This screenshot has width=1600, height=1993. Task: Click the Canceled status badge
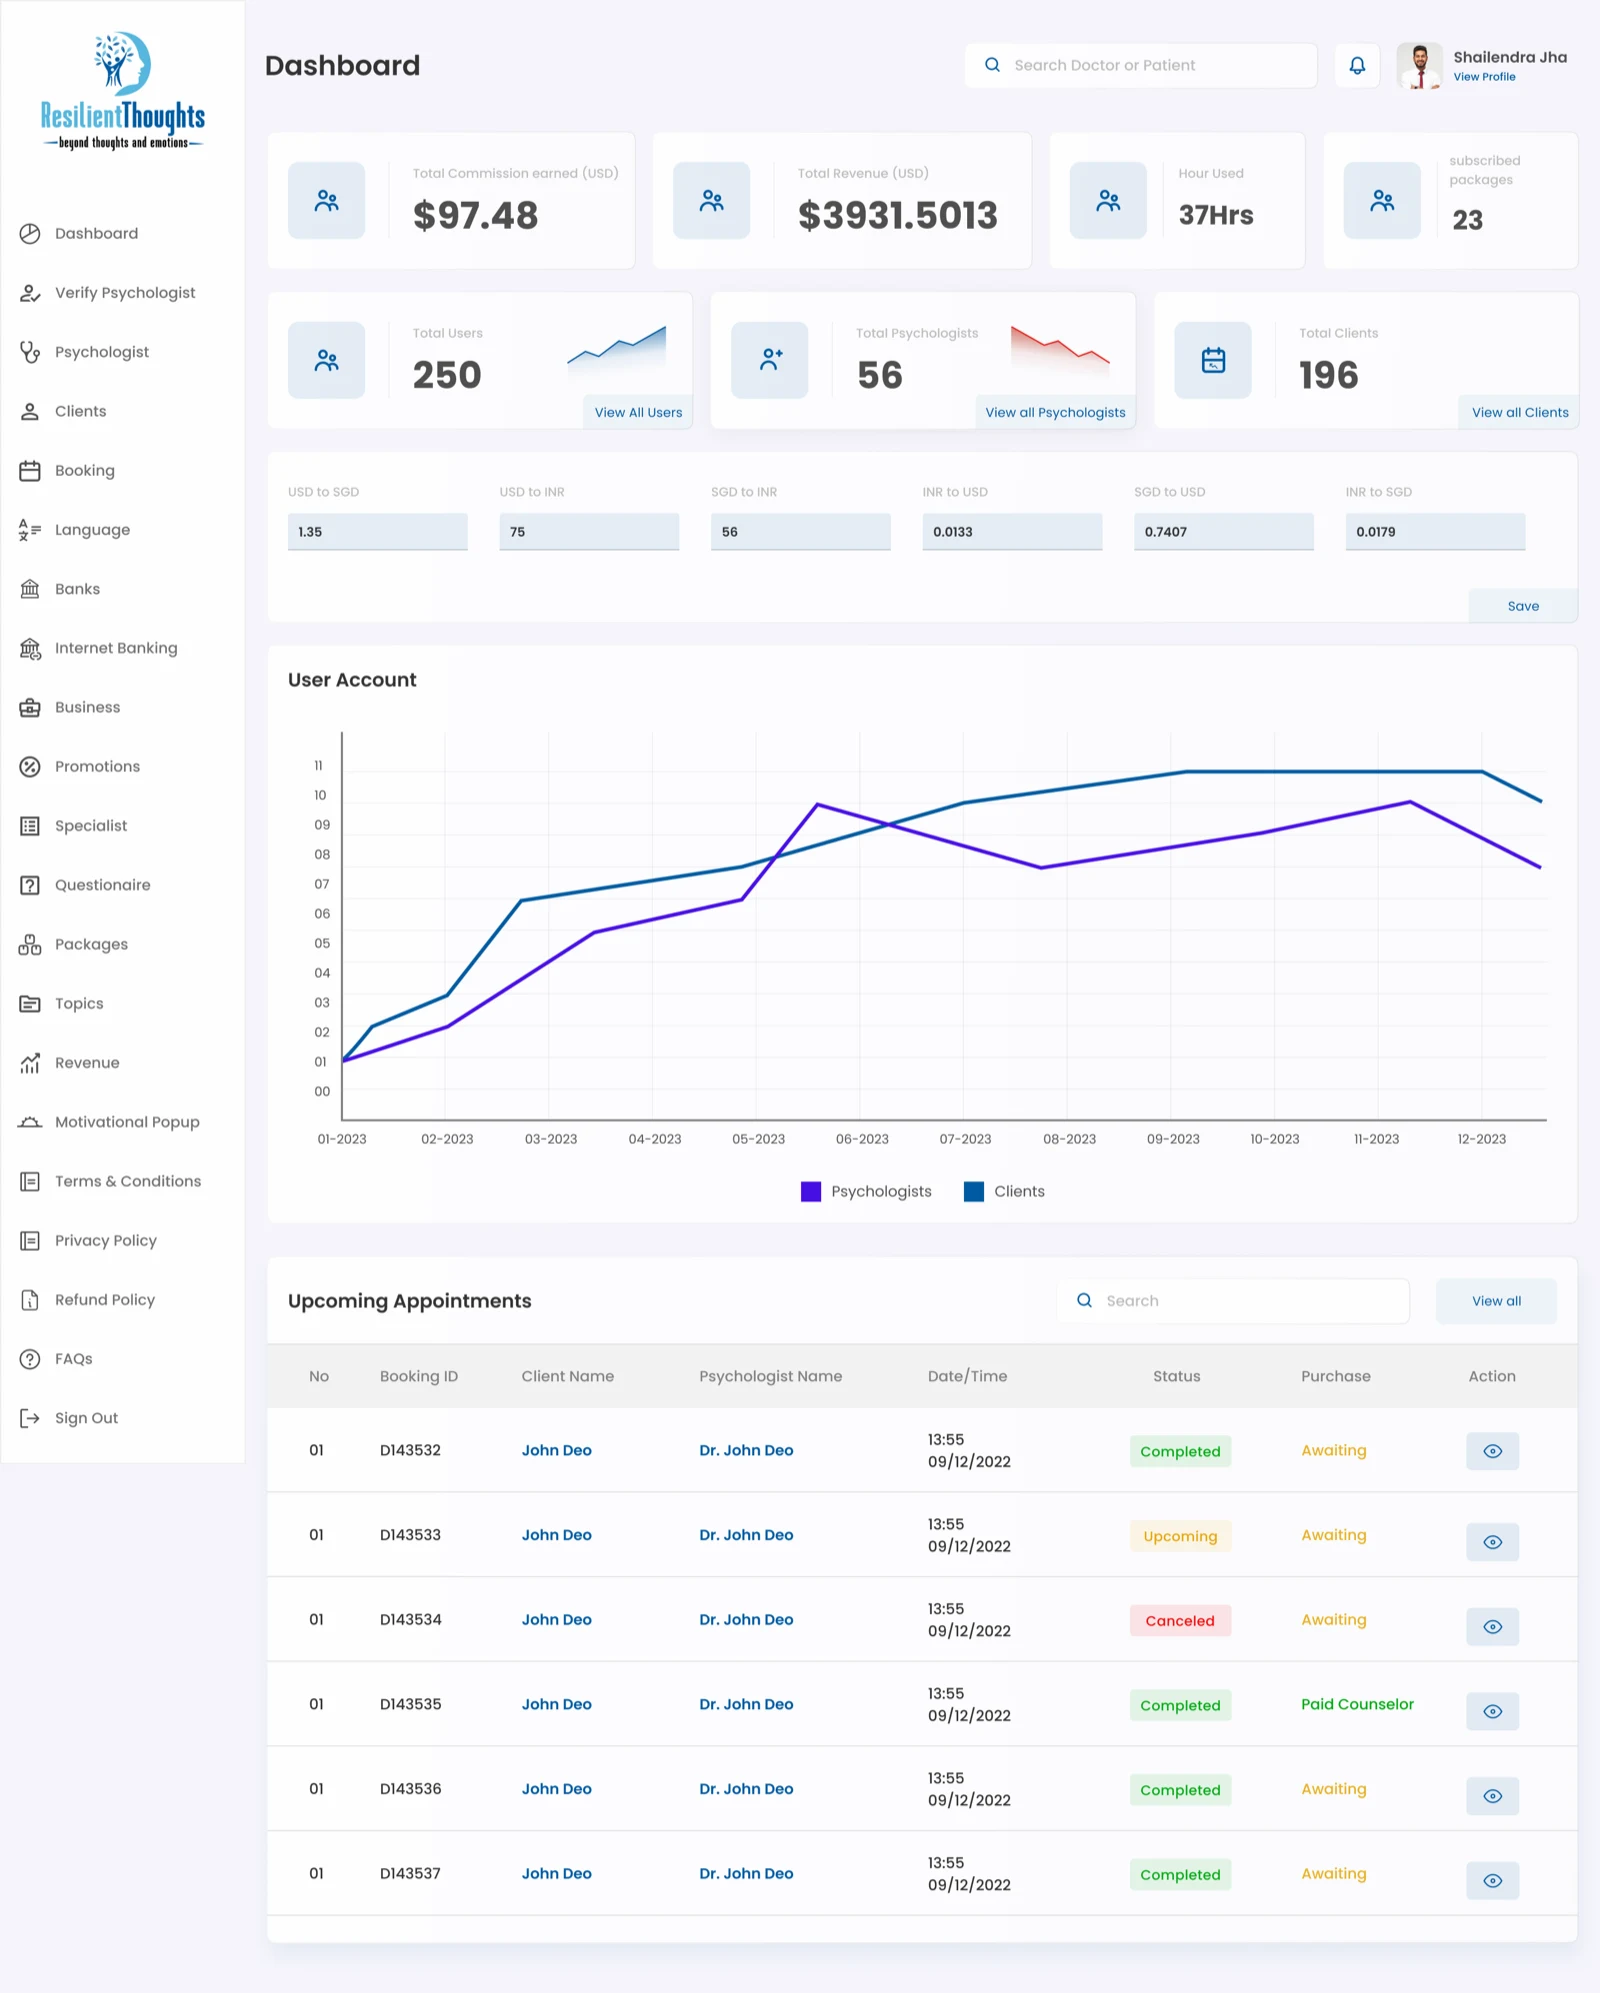click(x=1180, y=1621)
